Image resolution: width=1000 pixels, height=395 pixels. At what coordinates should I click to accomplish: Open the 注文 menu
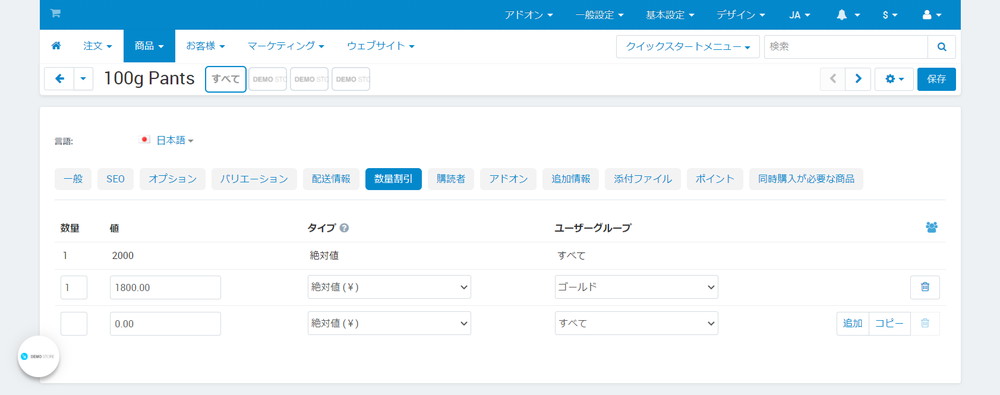pyautogui.click(x=98, y=46)
